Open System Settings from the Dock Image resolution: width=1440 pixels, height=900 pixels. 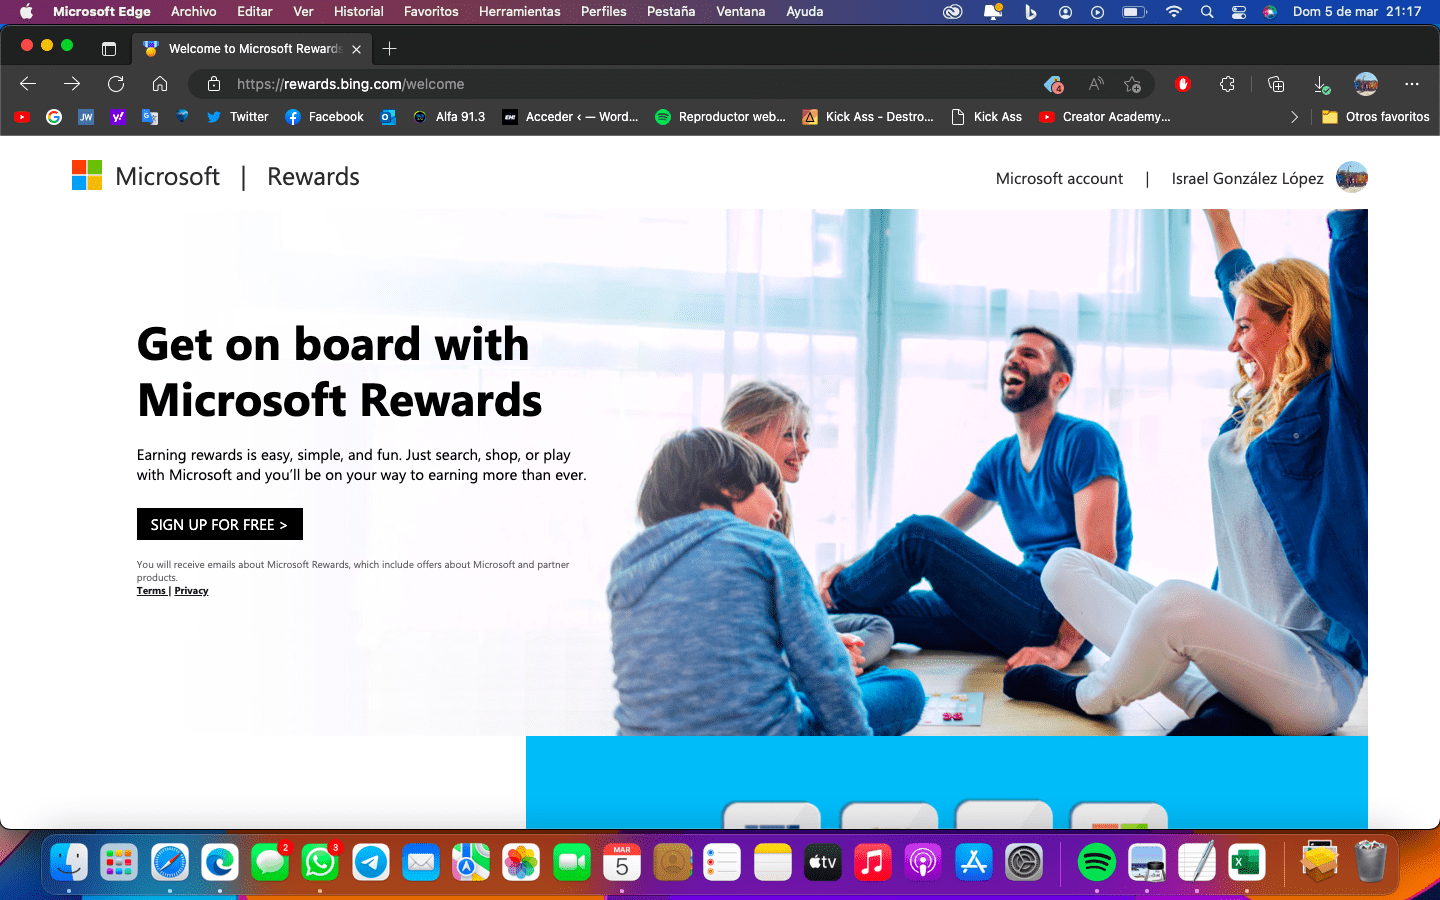pos(1024,862)
